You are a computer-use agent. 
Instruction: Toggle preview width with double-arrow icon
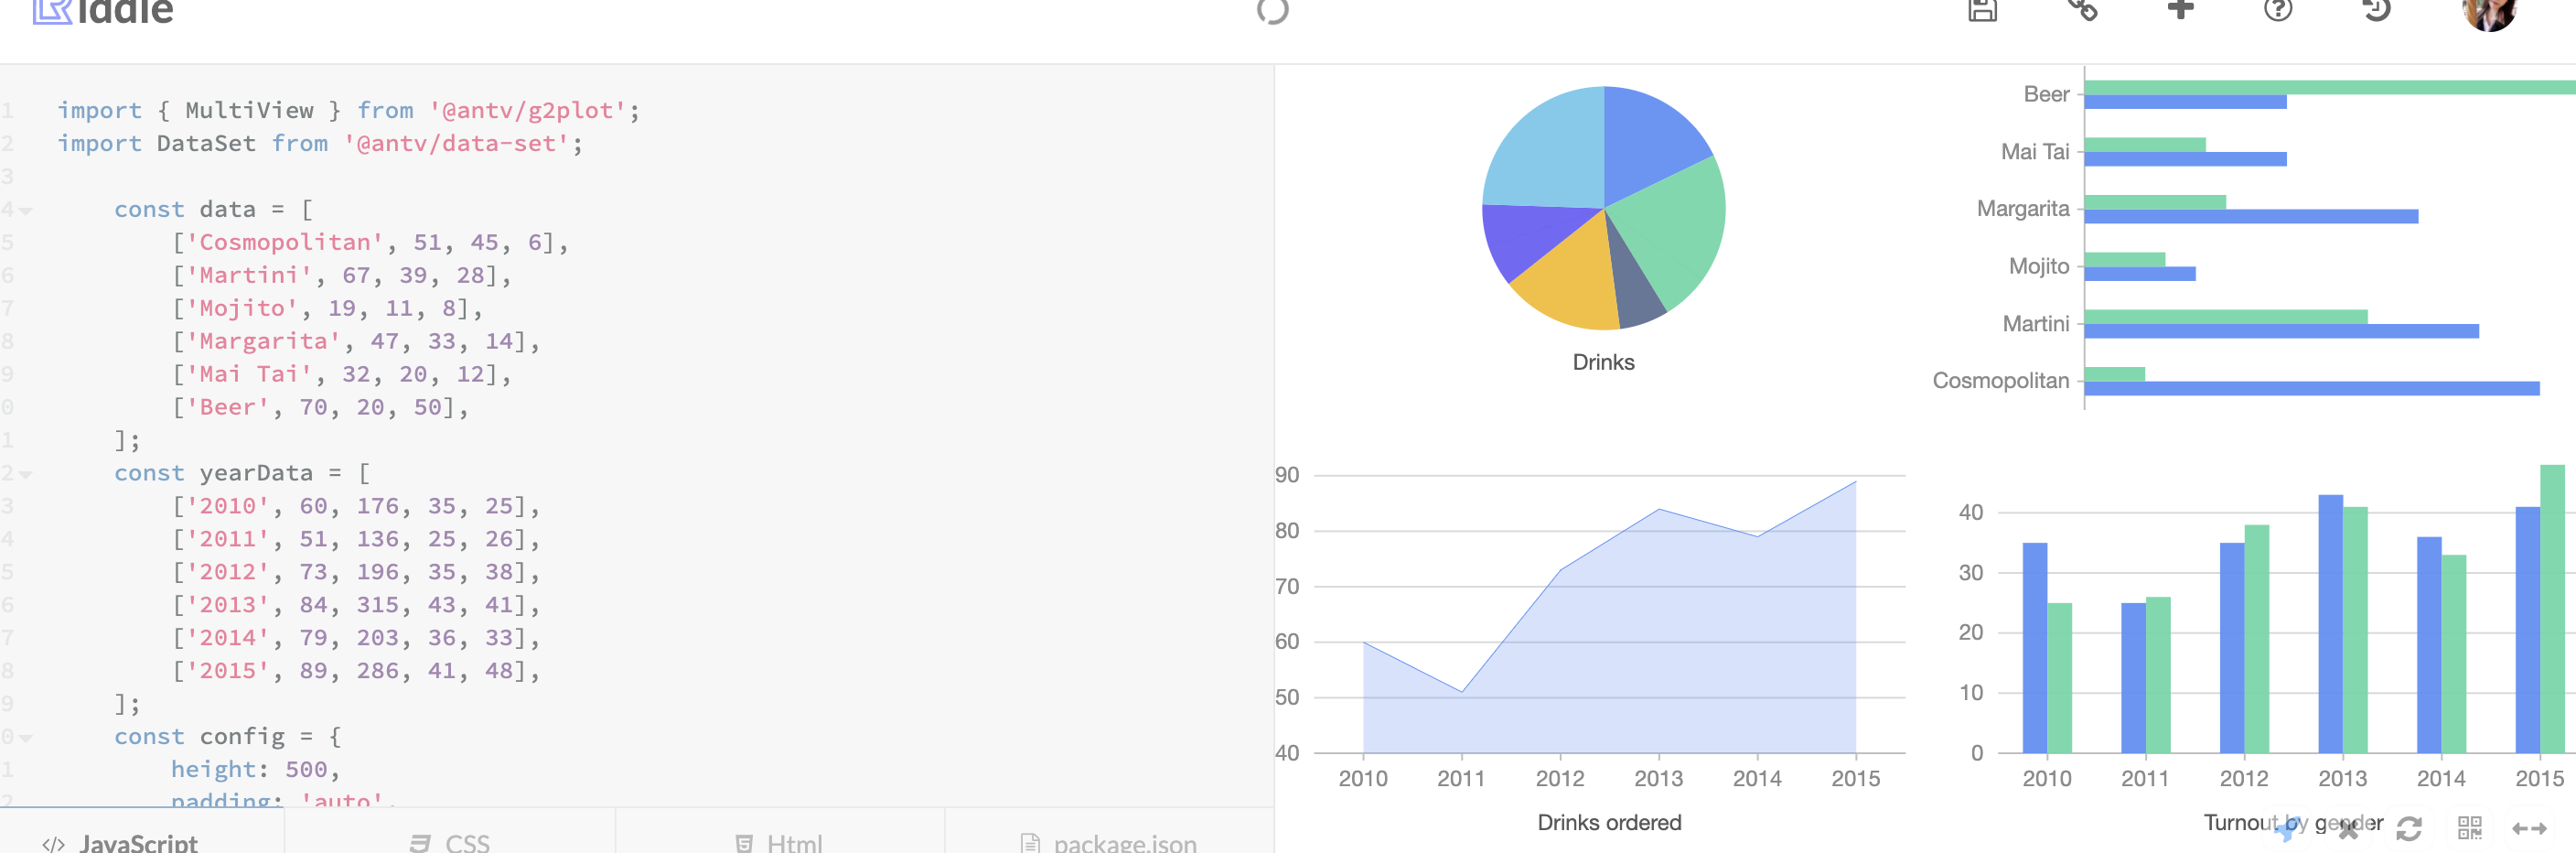pyautogui.click(x=2530, y=828)
